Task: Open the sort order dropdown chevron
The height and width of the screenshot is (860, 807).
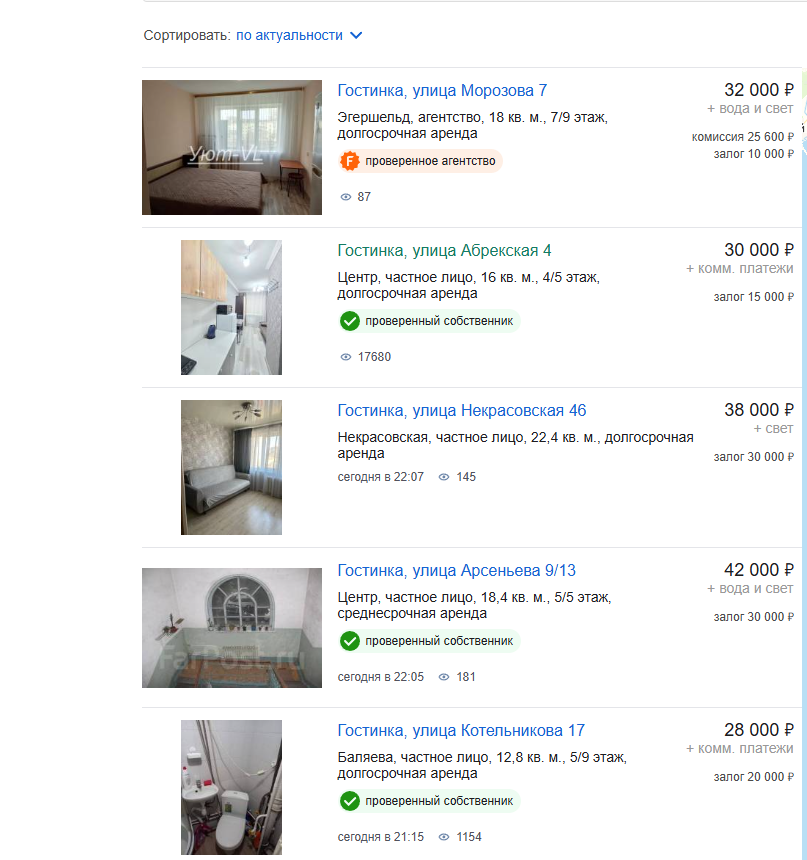Action: tap(356, 36)
